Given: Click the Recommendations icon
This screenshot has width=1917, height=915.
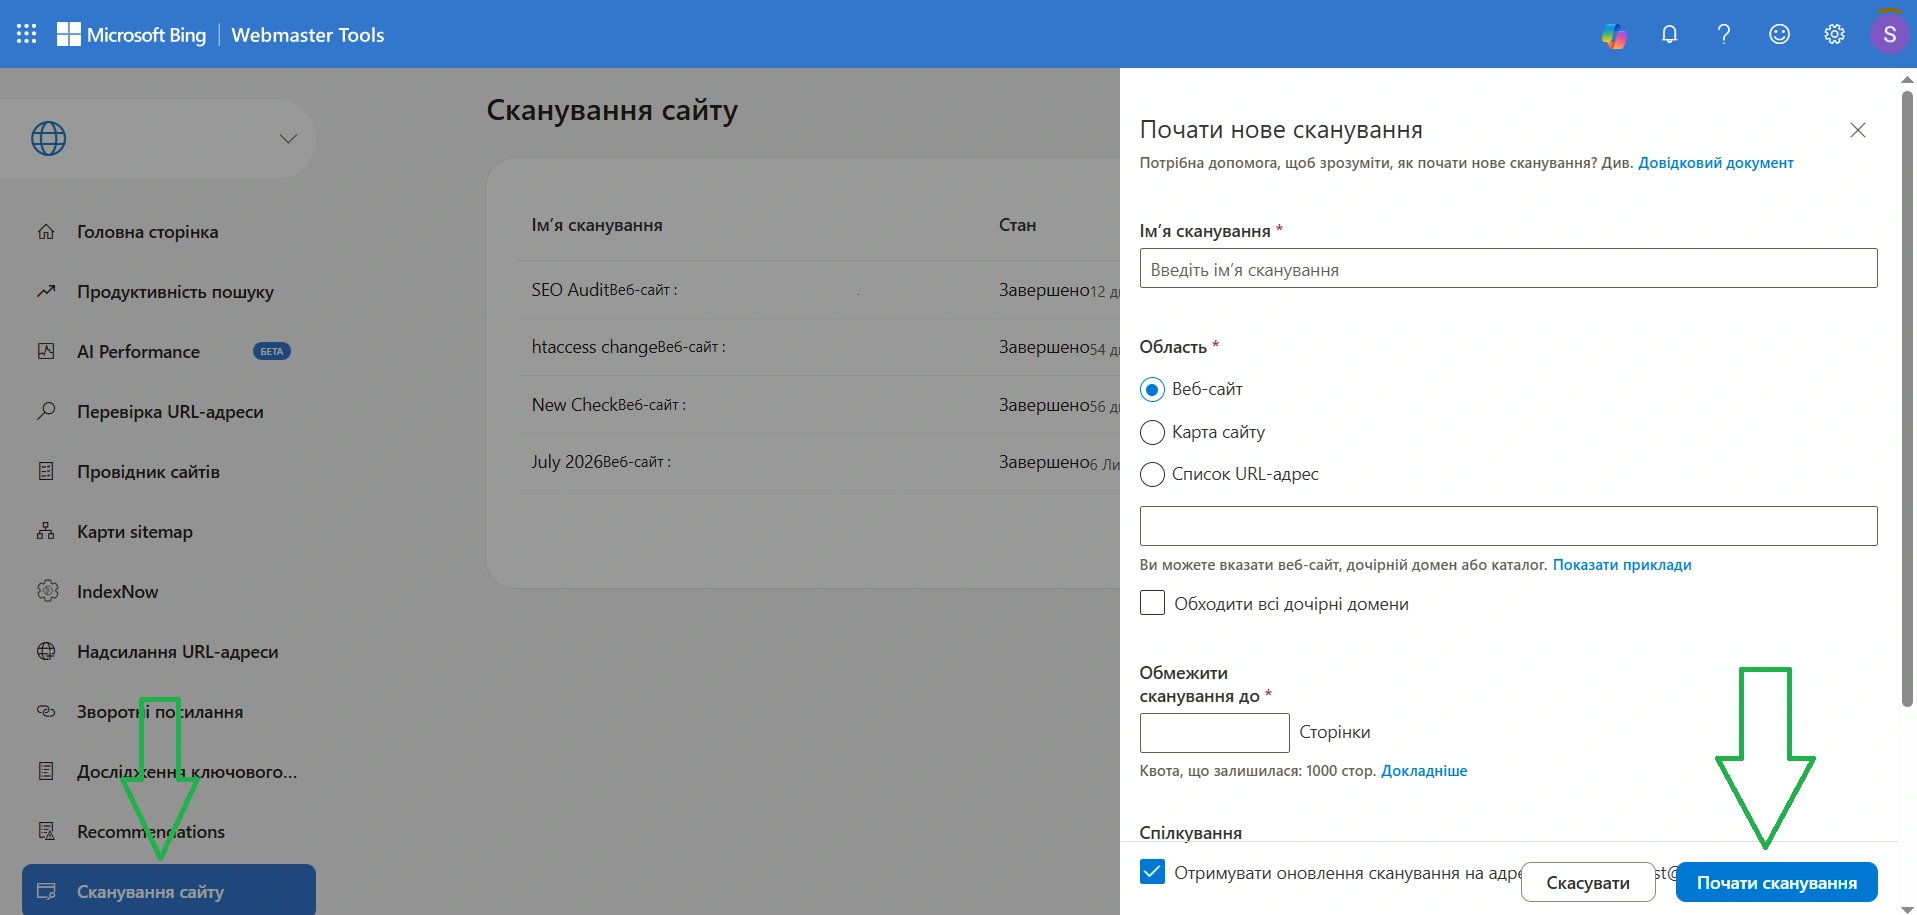Looking at the screenshot, I should click(x=46, y=831).
